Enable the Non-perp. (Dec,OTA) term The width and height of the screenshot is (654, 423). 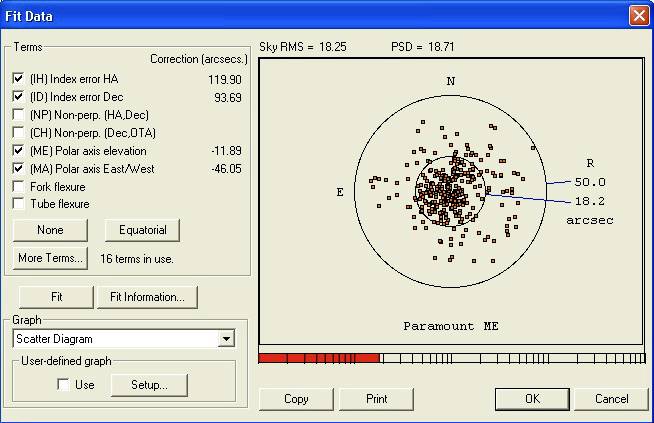tap(19, 133)
